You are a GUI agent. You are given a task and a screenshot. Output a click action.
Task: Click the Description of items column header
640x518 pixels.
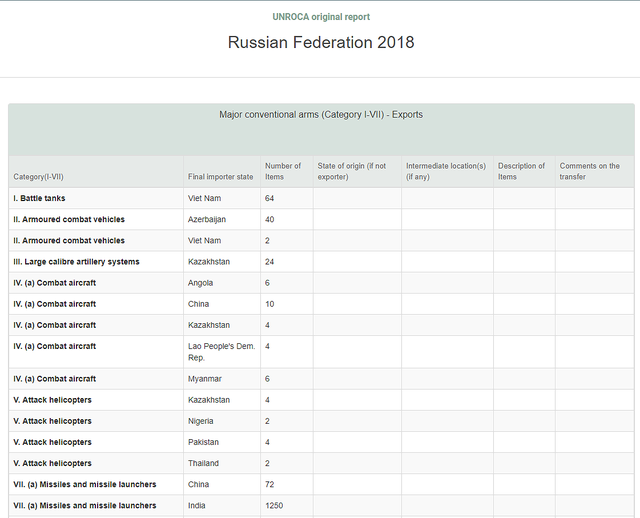click(521, 171)
